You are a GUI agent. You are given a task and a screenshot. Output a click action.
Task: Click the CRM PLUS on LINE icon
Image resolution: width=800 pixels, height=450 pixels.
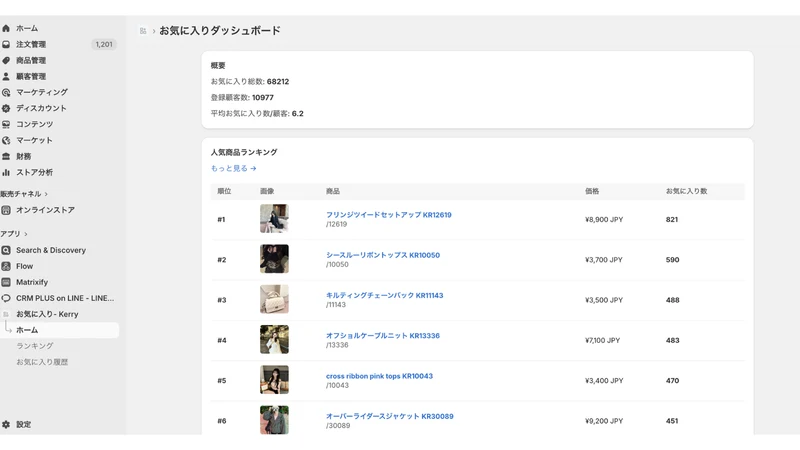(6, 298)
